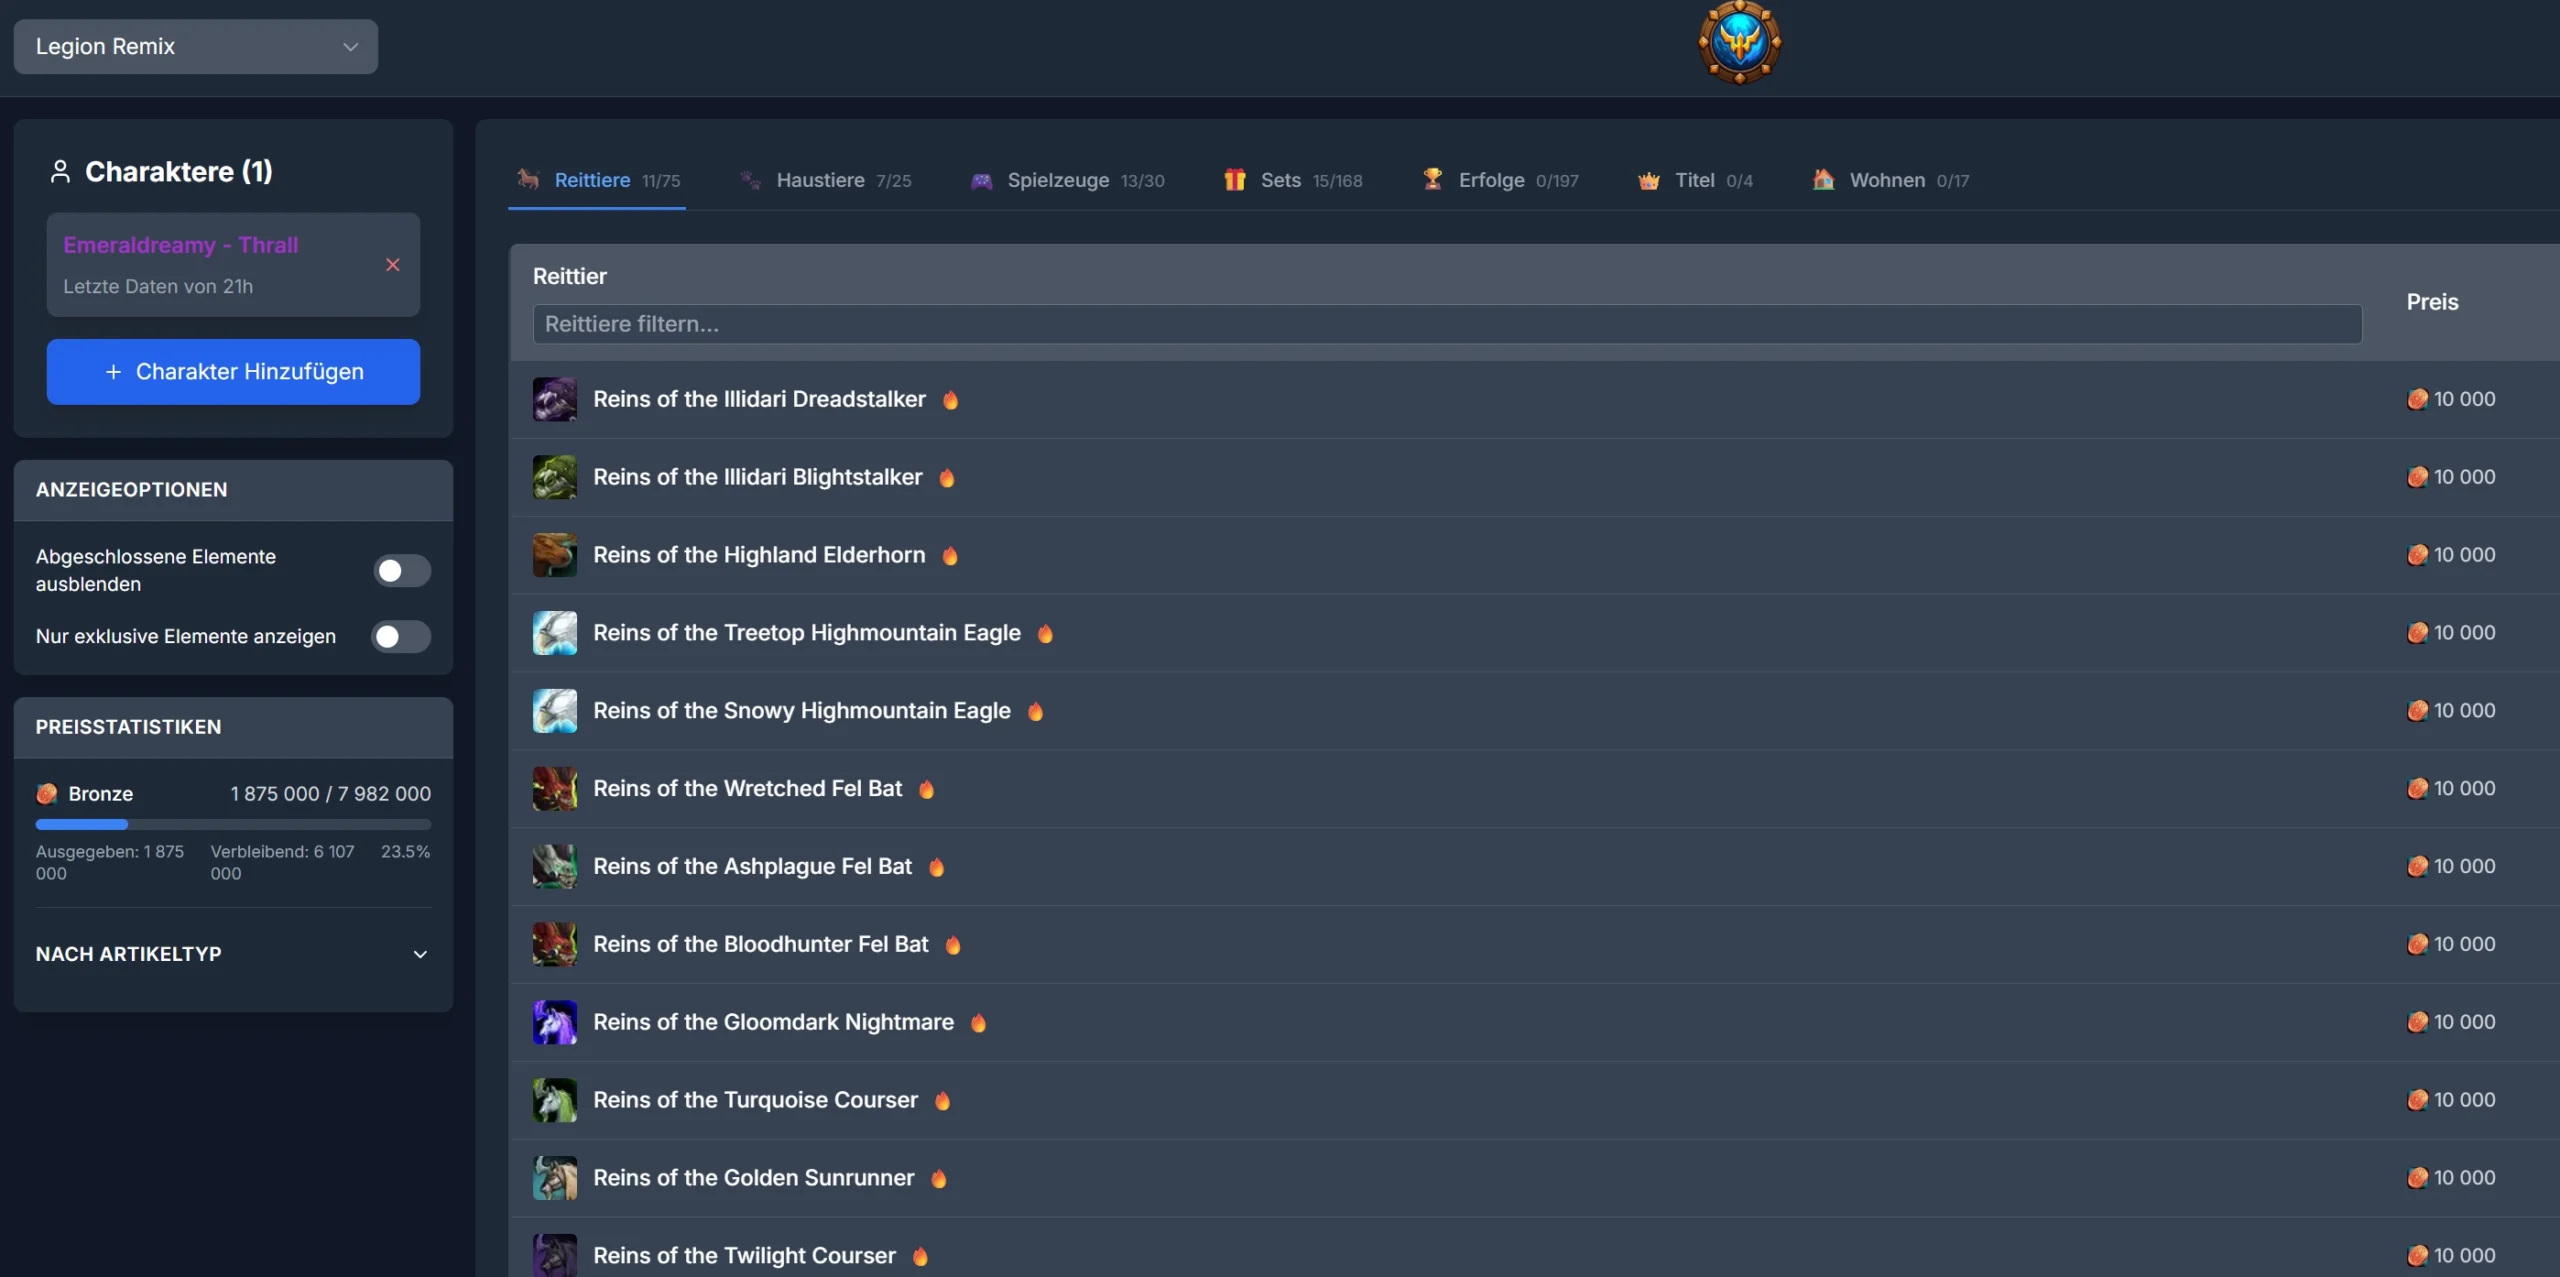Click the round emblem logo at top
Screen dimensions: 2560x1277
[x=1739, y=42]
